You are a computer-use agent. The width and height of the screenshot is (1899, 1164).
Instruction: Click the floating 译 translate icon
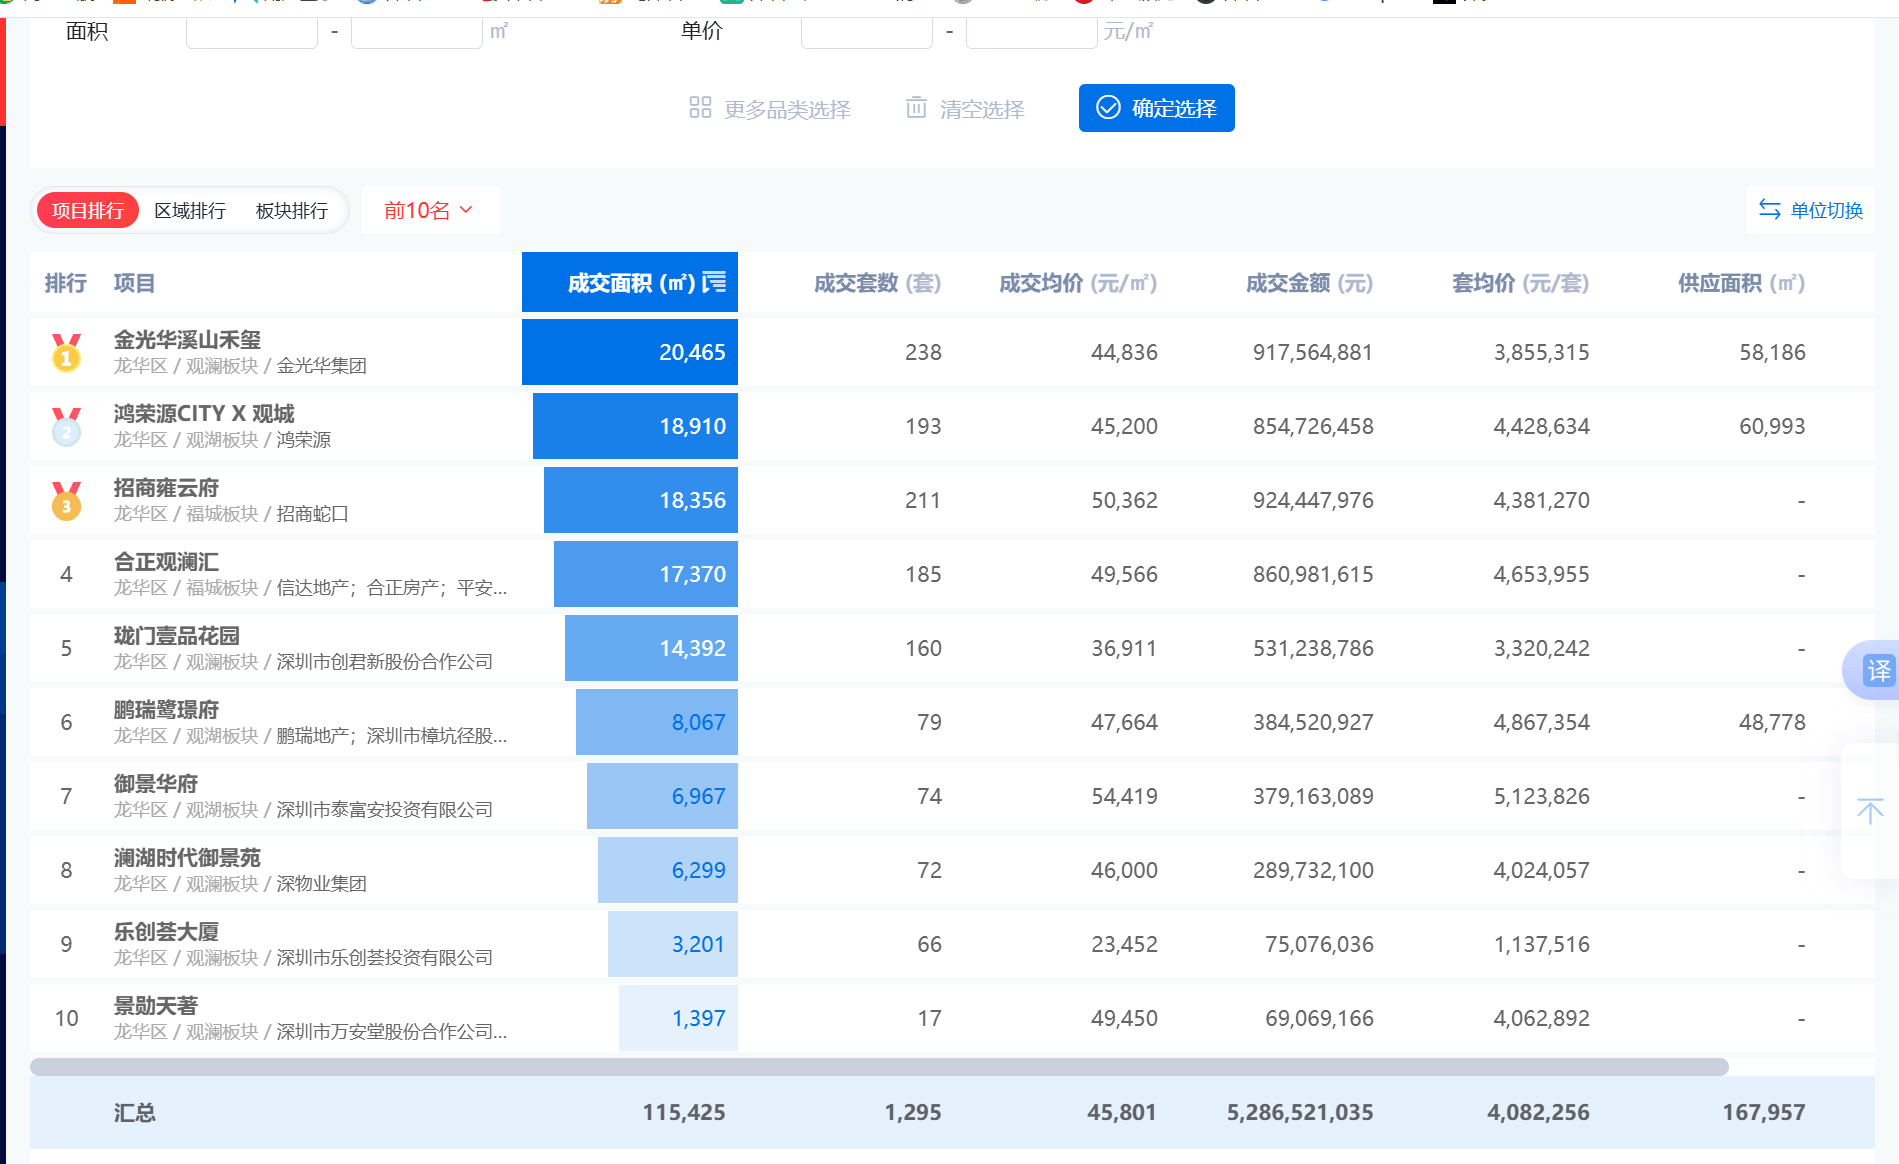pyautogui.click(x=1880, y=670)
